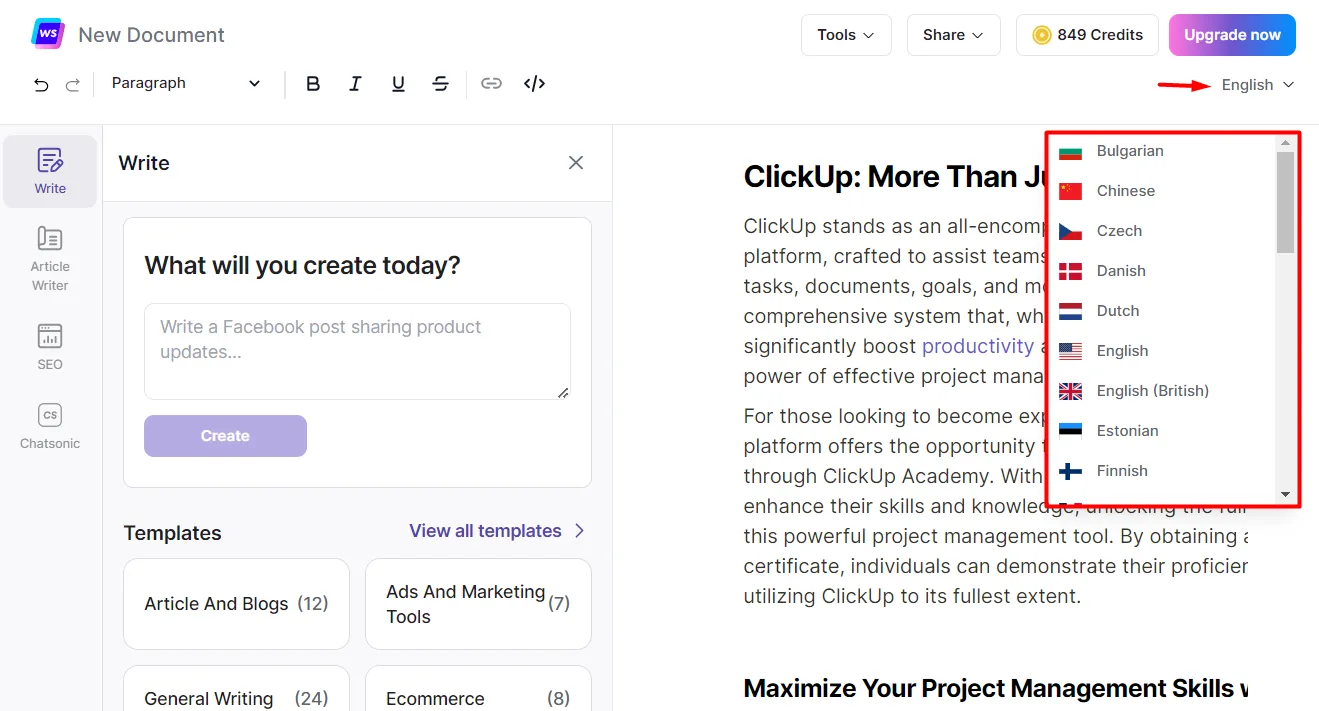Click the language list scrollbar thumb

click(1285, 202)
